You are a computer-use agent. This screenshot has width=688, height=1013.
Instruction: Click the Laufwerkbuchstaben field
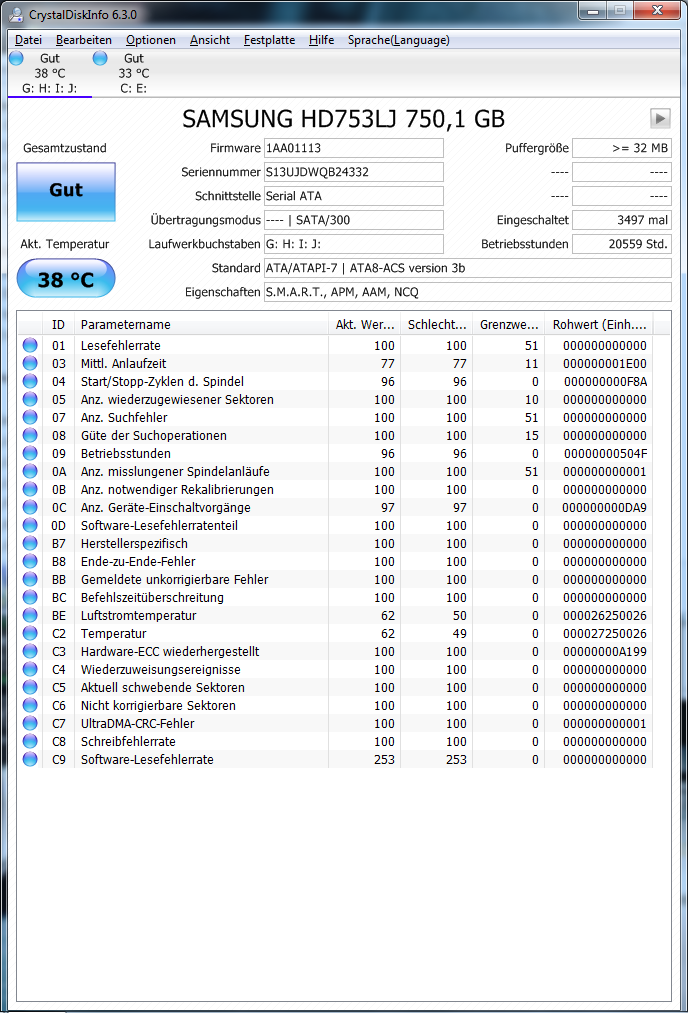coord(354,244)
